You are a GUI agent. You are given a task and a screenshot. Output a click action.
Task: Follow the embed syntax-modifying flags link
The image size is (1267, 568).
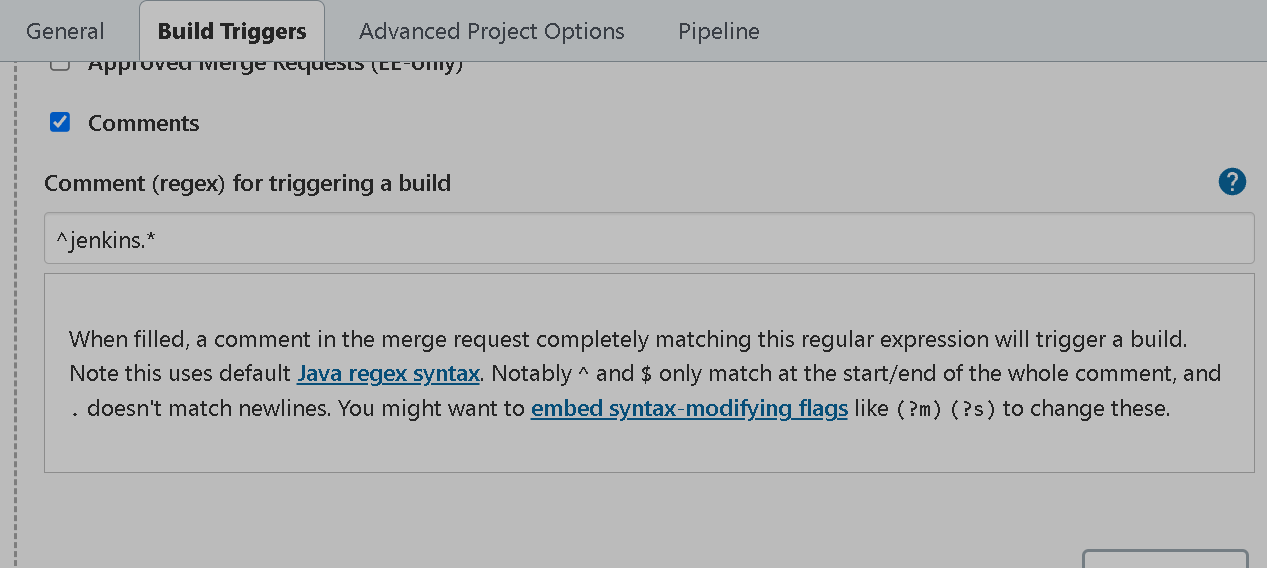click(689, 408)
